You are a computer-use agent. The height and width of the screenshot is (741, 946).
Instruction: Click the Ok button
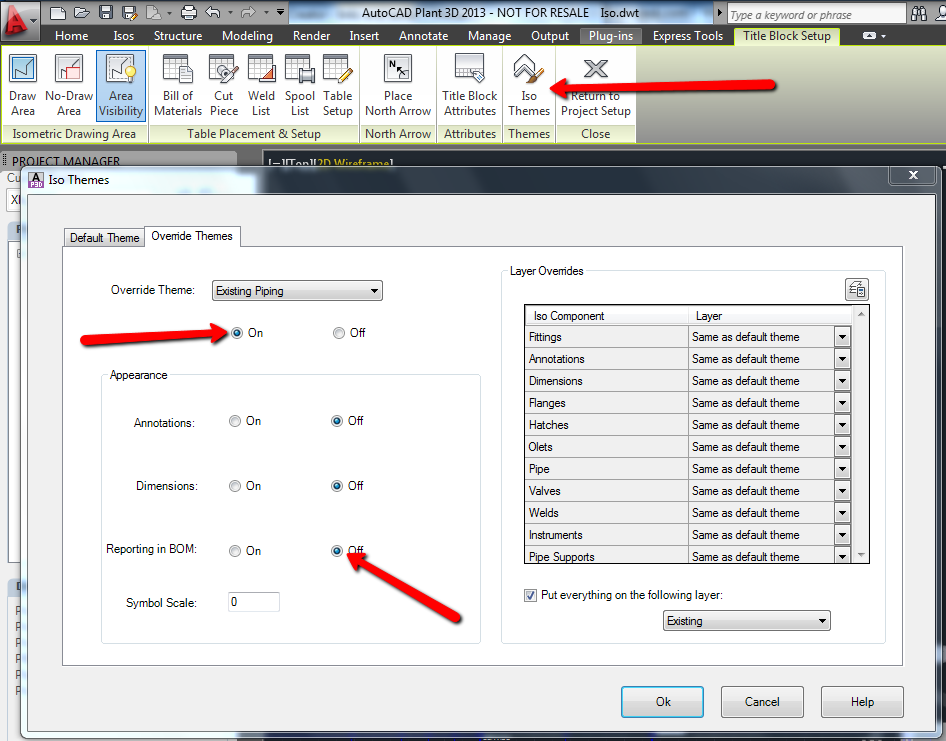662,701
